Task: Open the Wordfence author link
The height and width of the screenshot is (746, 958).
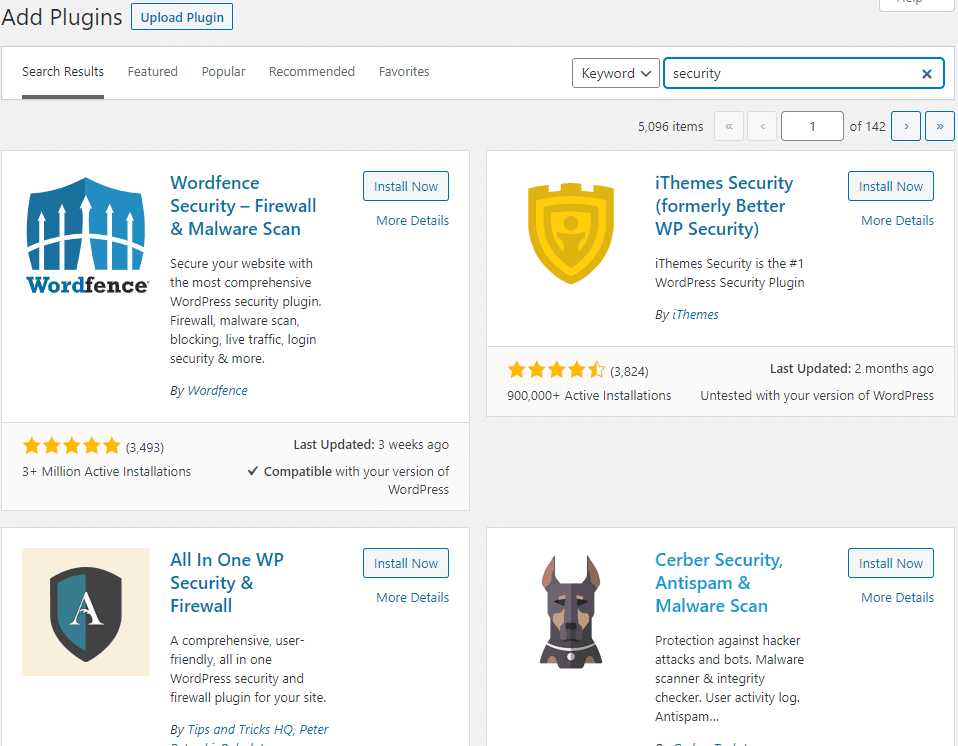Action: click(218, 390)
